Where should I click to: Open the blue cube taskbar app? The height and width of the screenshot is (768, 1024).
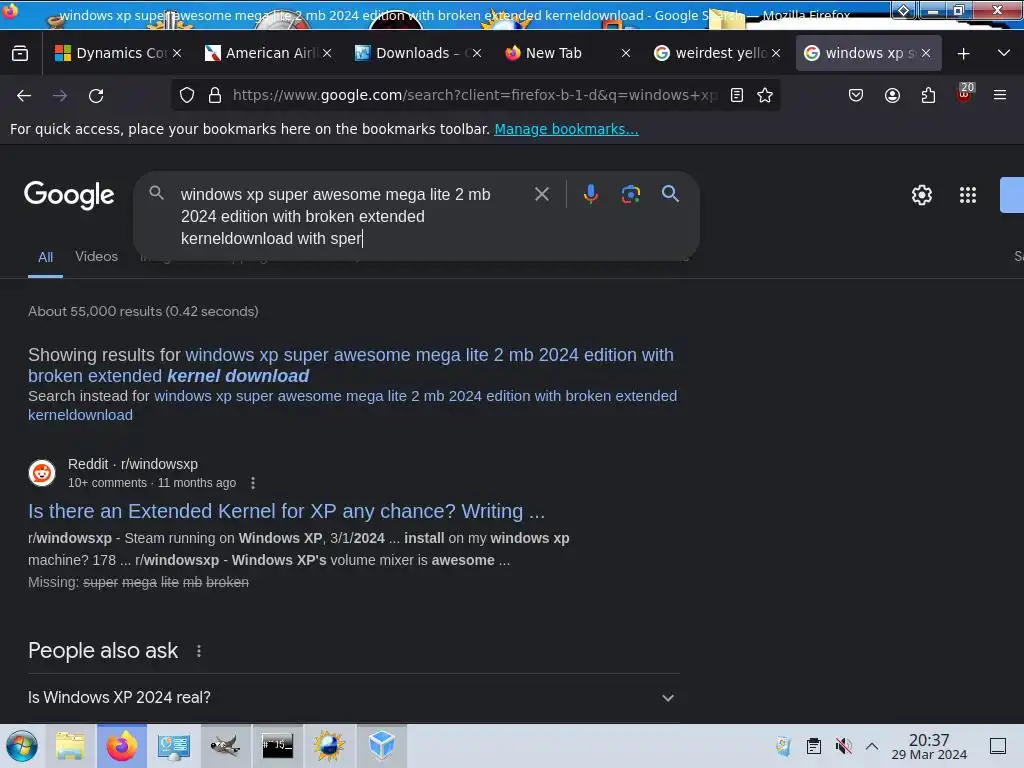[381, 746]
